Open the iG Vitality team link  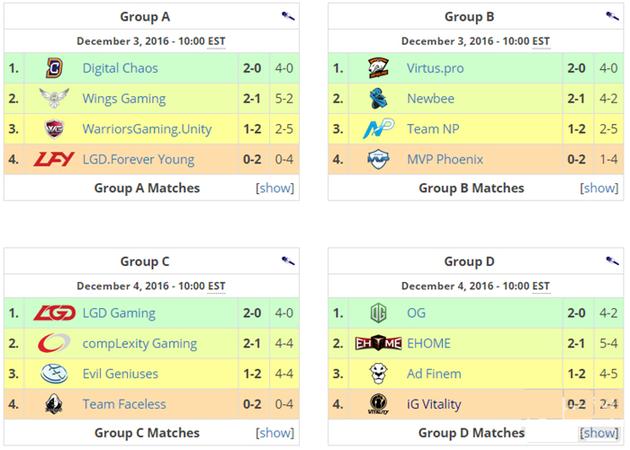[x=439, y=403]
